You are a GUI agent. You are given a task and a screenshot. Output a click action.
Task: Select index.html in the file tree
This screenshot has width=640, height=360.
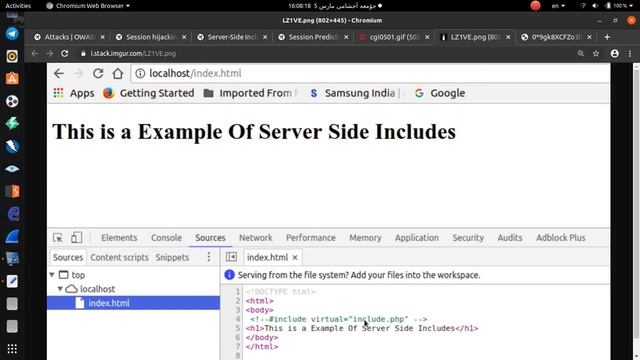tap(133, 303)
